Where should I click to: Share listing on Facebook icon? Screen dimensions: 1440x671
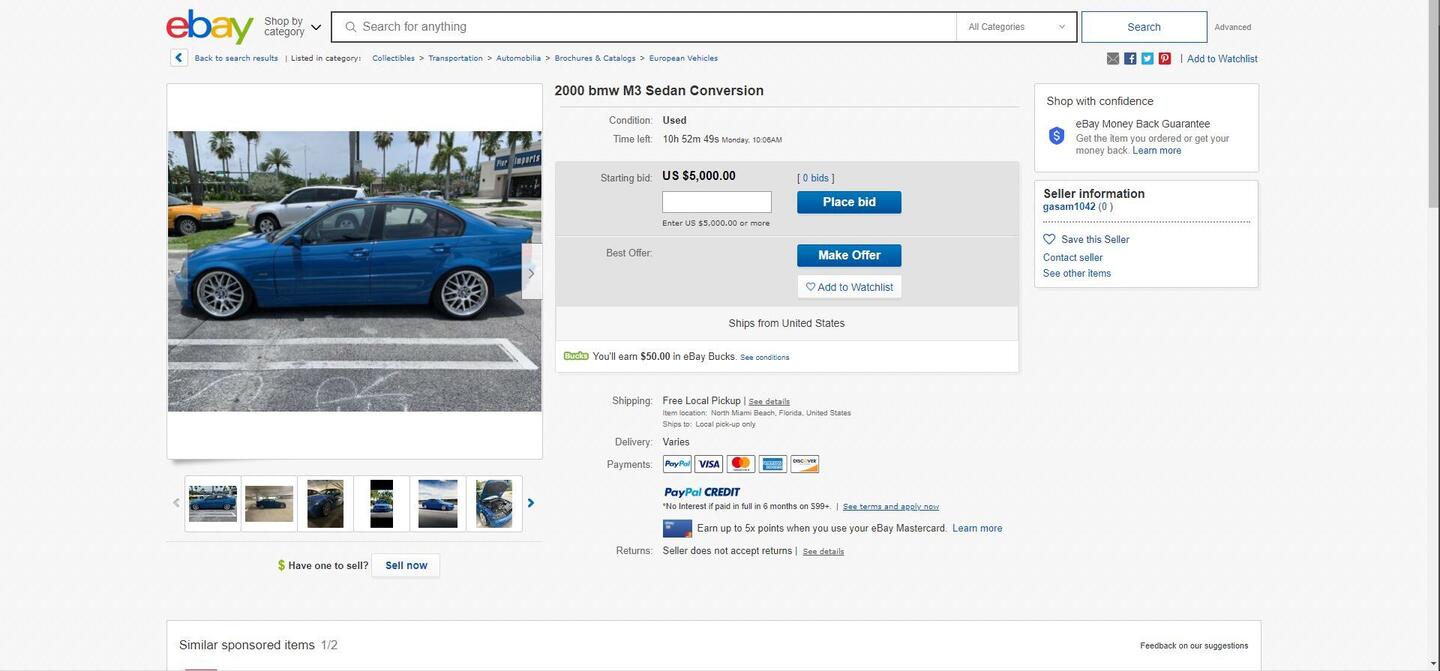click(1130, 59)
